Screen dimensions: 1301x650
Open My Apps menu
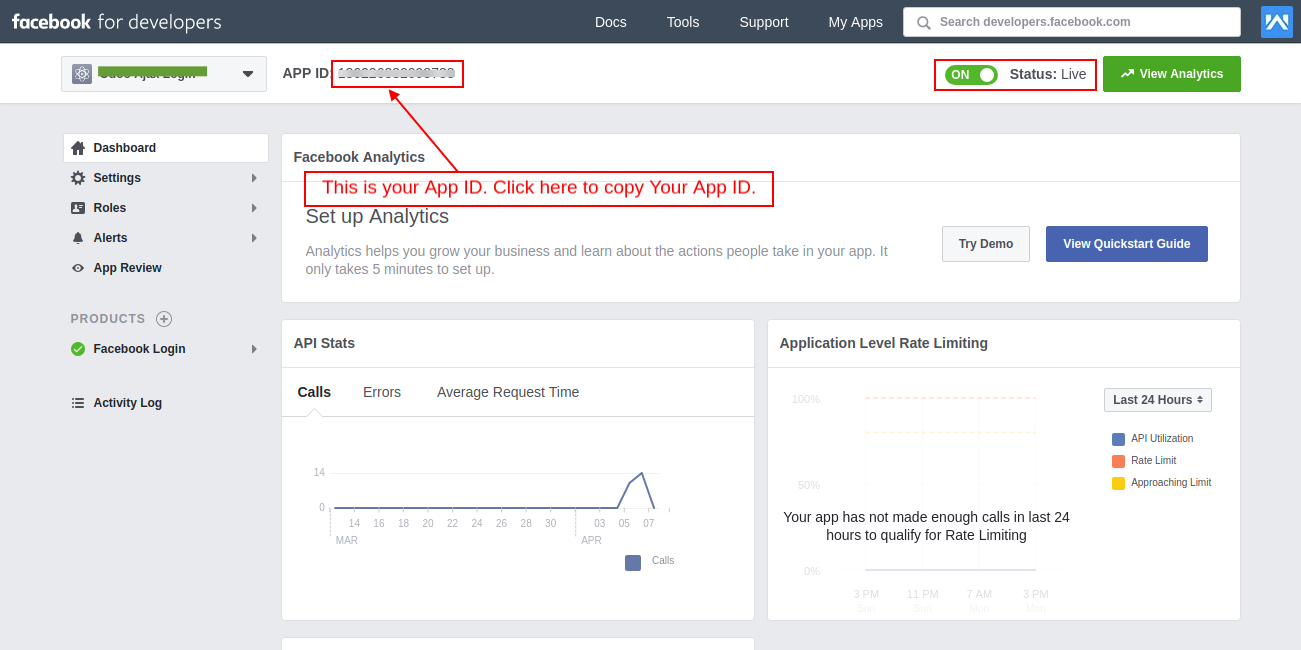(x=856, y=22)
